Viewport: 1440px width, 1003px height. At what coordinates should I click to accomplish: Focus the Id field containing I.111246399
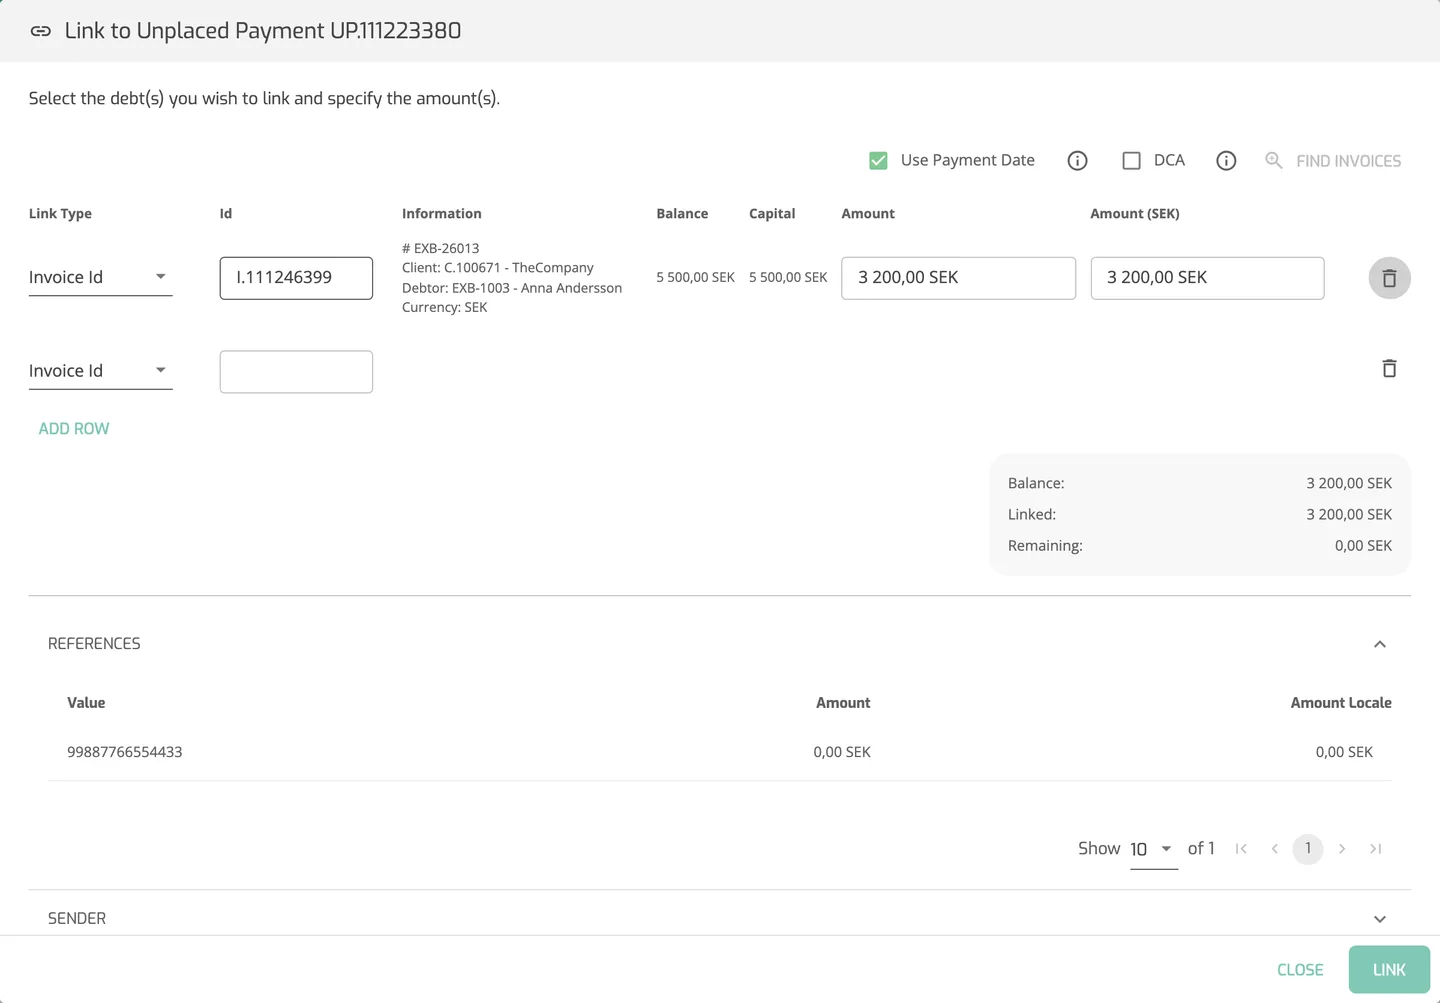296,278
